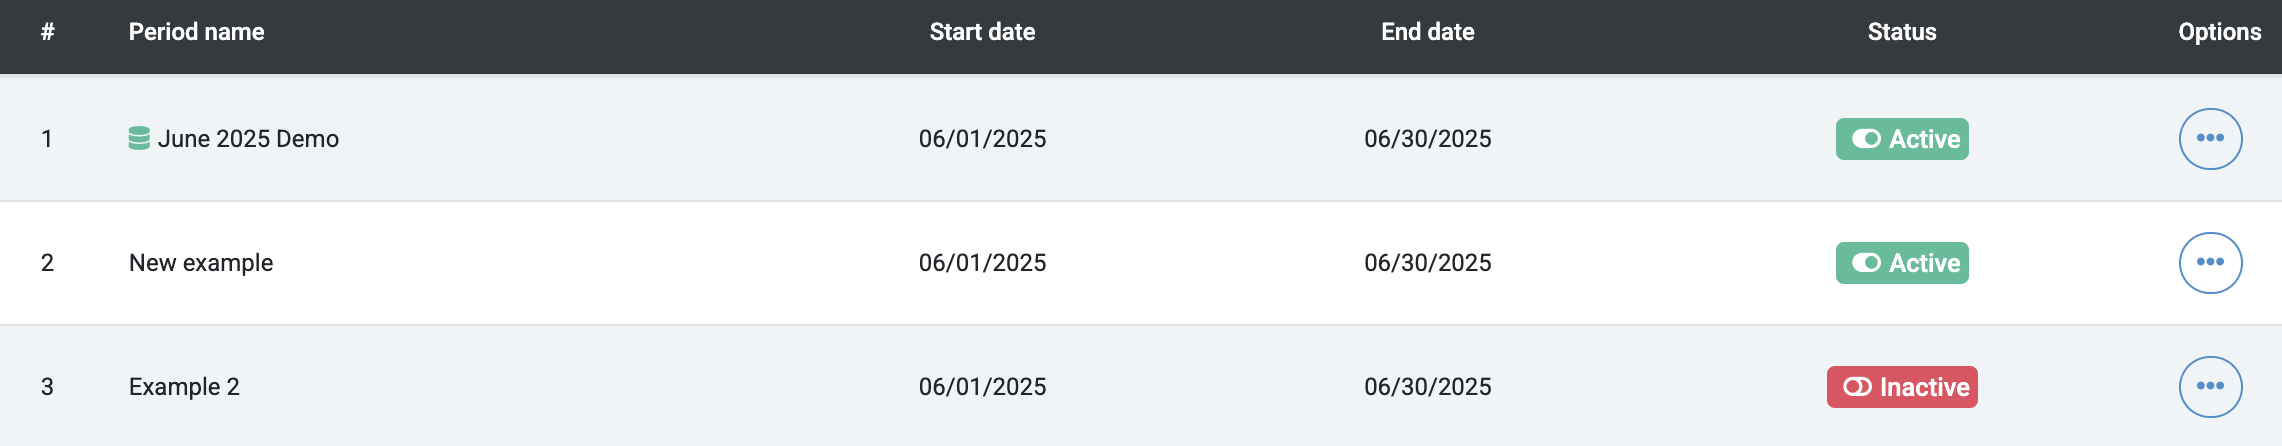Viewport: 2282px width, 446px height.
Task: Open options menu for June 2025 Demo
Action: click(x=2210, y=139)
